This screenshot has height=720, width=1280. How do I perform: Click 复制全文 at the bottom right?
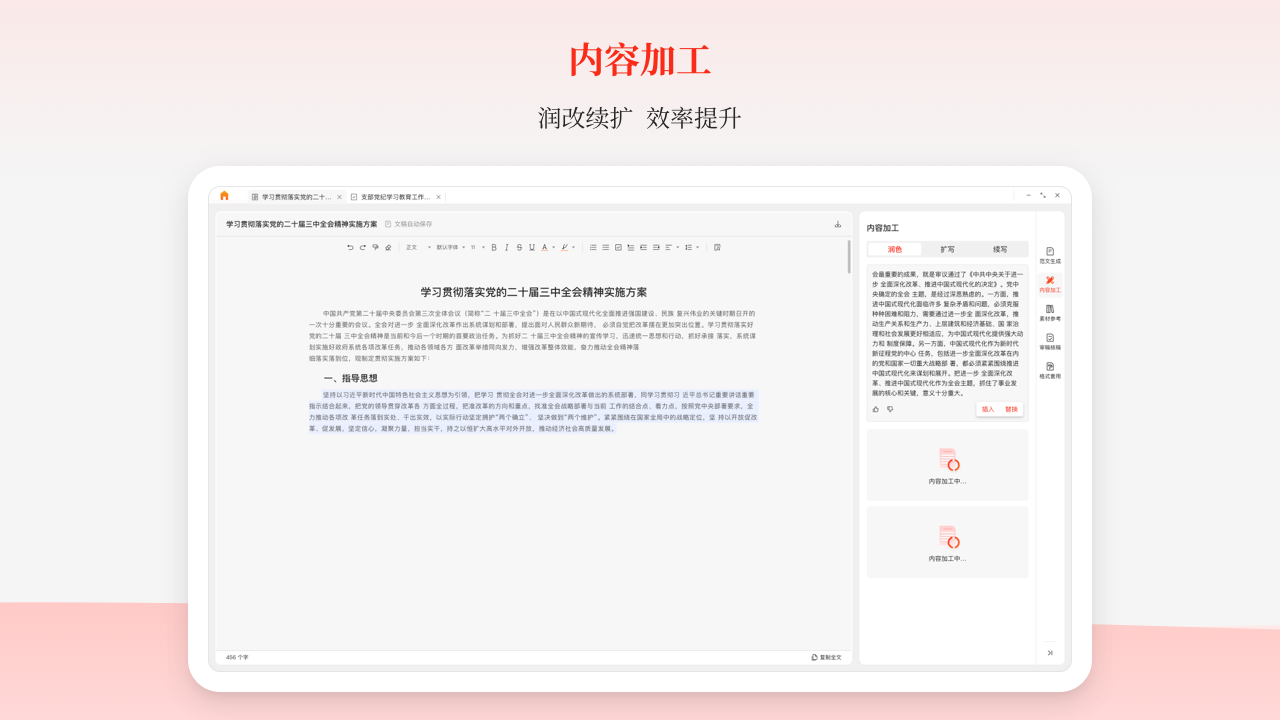(828, 655)
